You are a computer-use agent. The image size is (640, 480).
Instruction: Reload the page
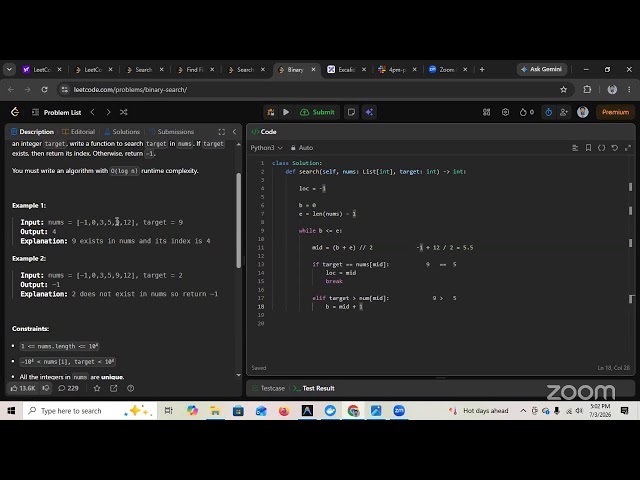[44, 89]
